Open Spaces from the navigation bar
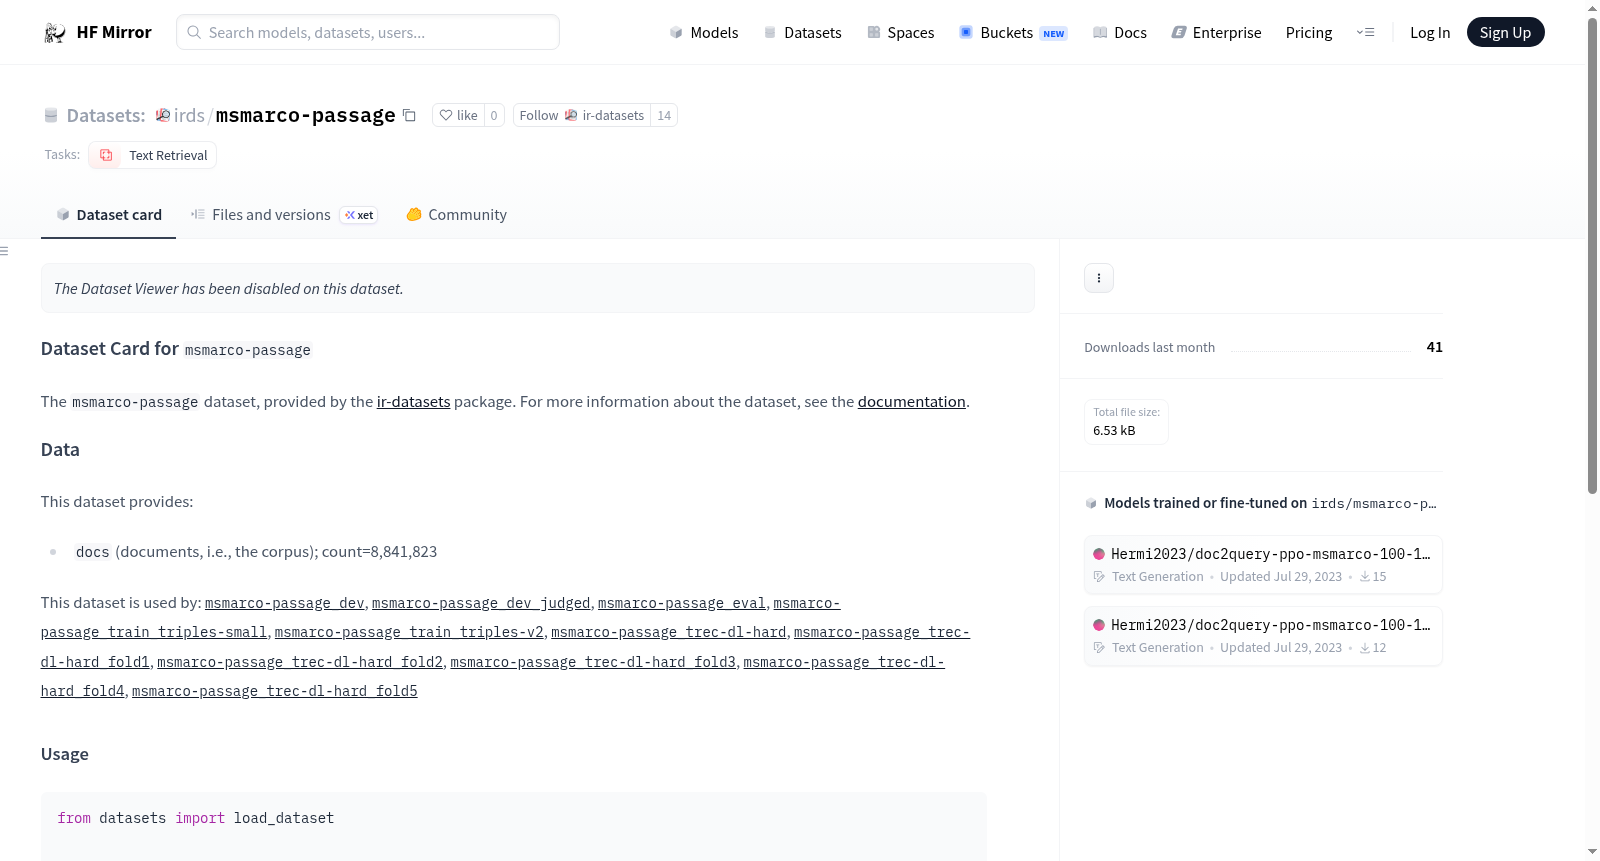The height and width of the screenshot is (861, 1600). coord(901,32)
